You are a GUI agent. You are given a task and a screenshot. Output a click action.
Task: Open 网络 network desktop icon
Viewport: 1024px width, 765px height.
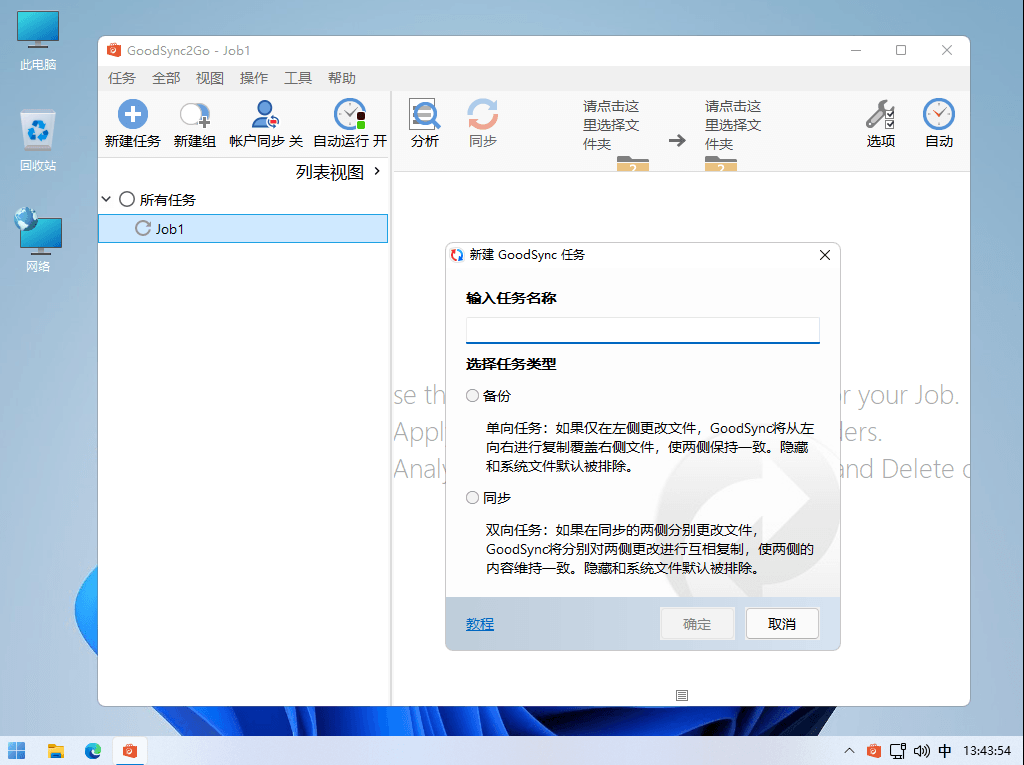[x=38, y=240]
